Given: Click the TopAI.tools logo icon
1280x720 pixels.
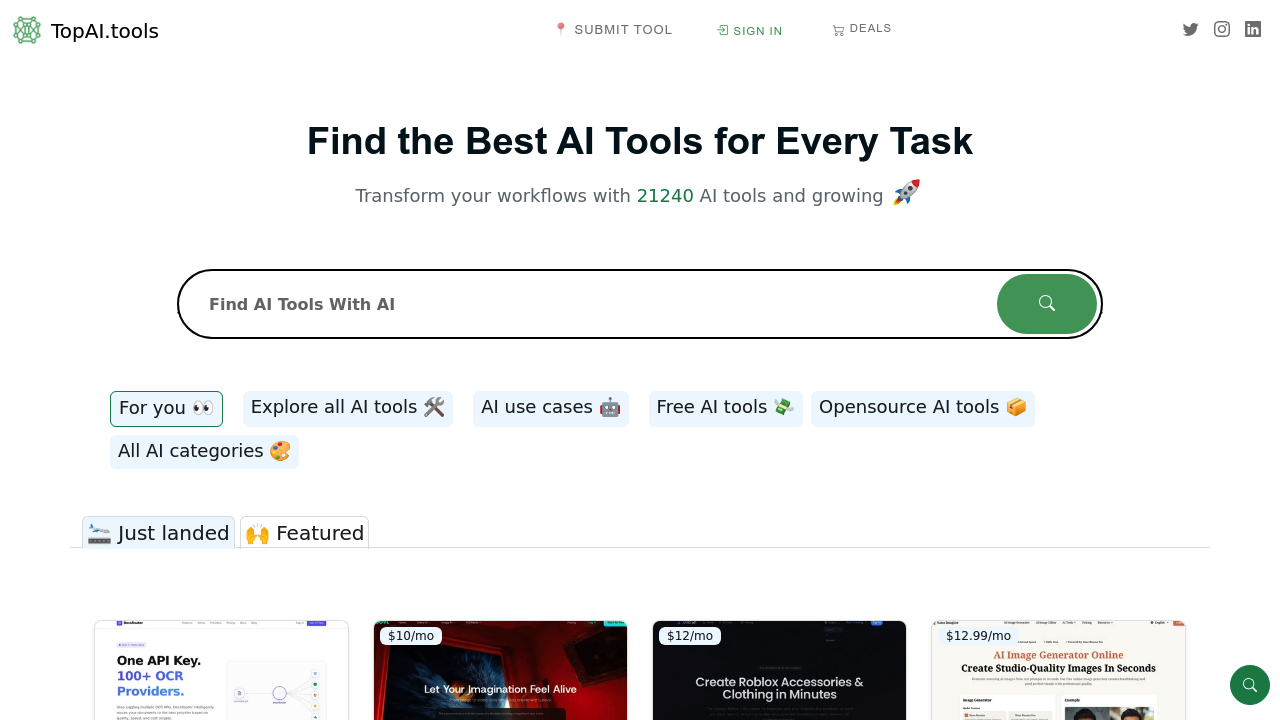Looking at the screenshot, I should 26,30.
